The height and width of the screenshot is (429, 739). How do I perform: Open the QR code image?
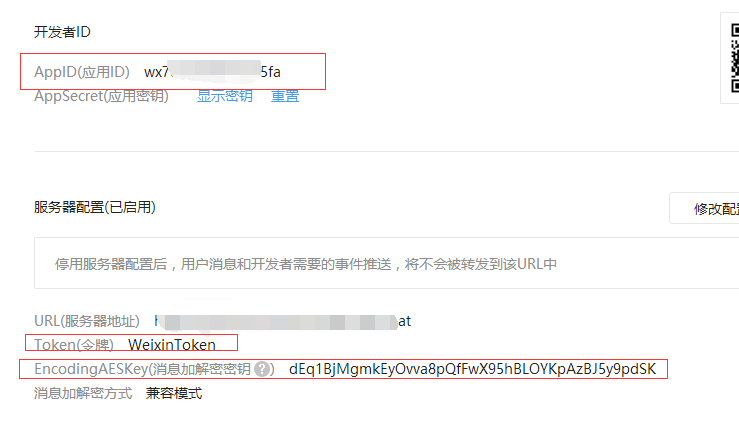[734, 58]
